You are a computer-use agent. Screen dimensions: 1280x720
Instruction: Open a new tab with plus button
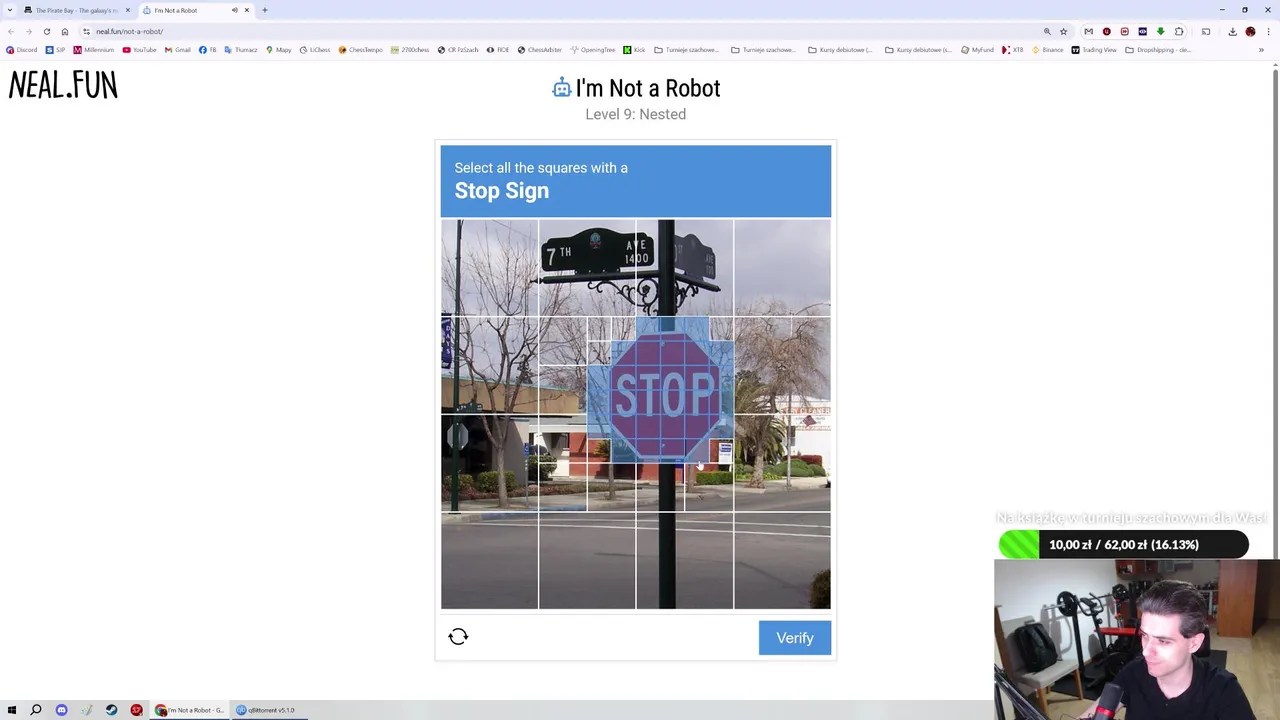(265, 10)
